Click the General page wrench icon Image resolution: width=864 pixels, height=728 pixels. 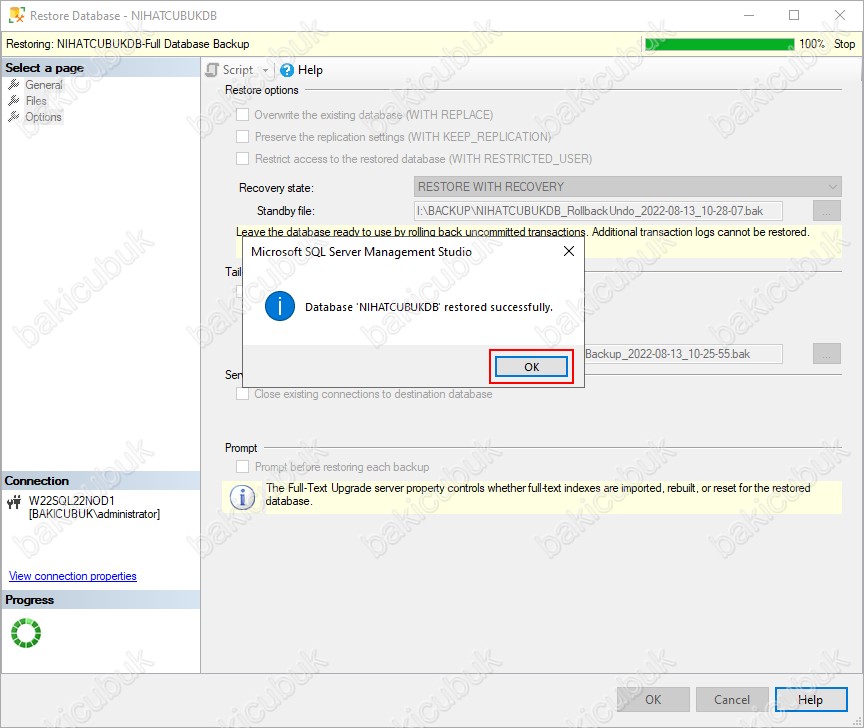[14, 84]
